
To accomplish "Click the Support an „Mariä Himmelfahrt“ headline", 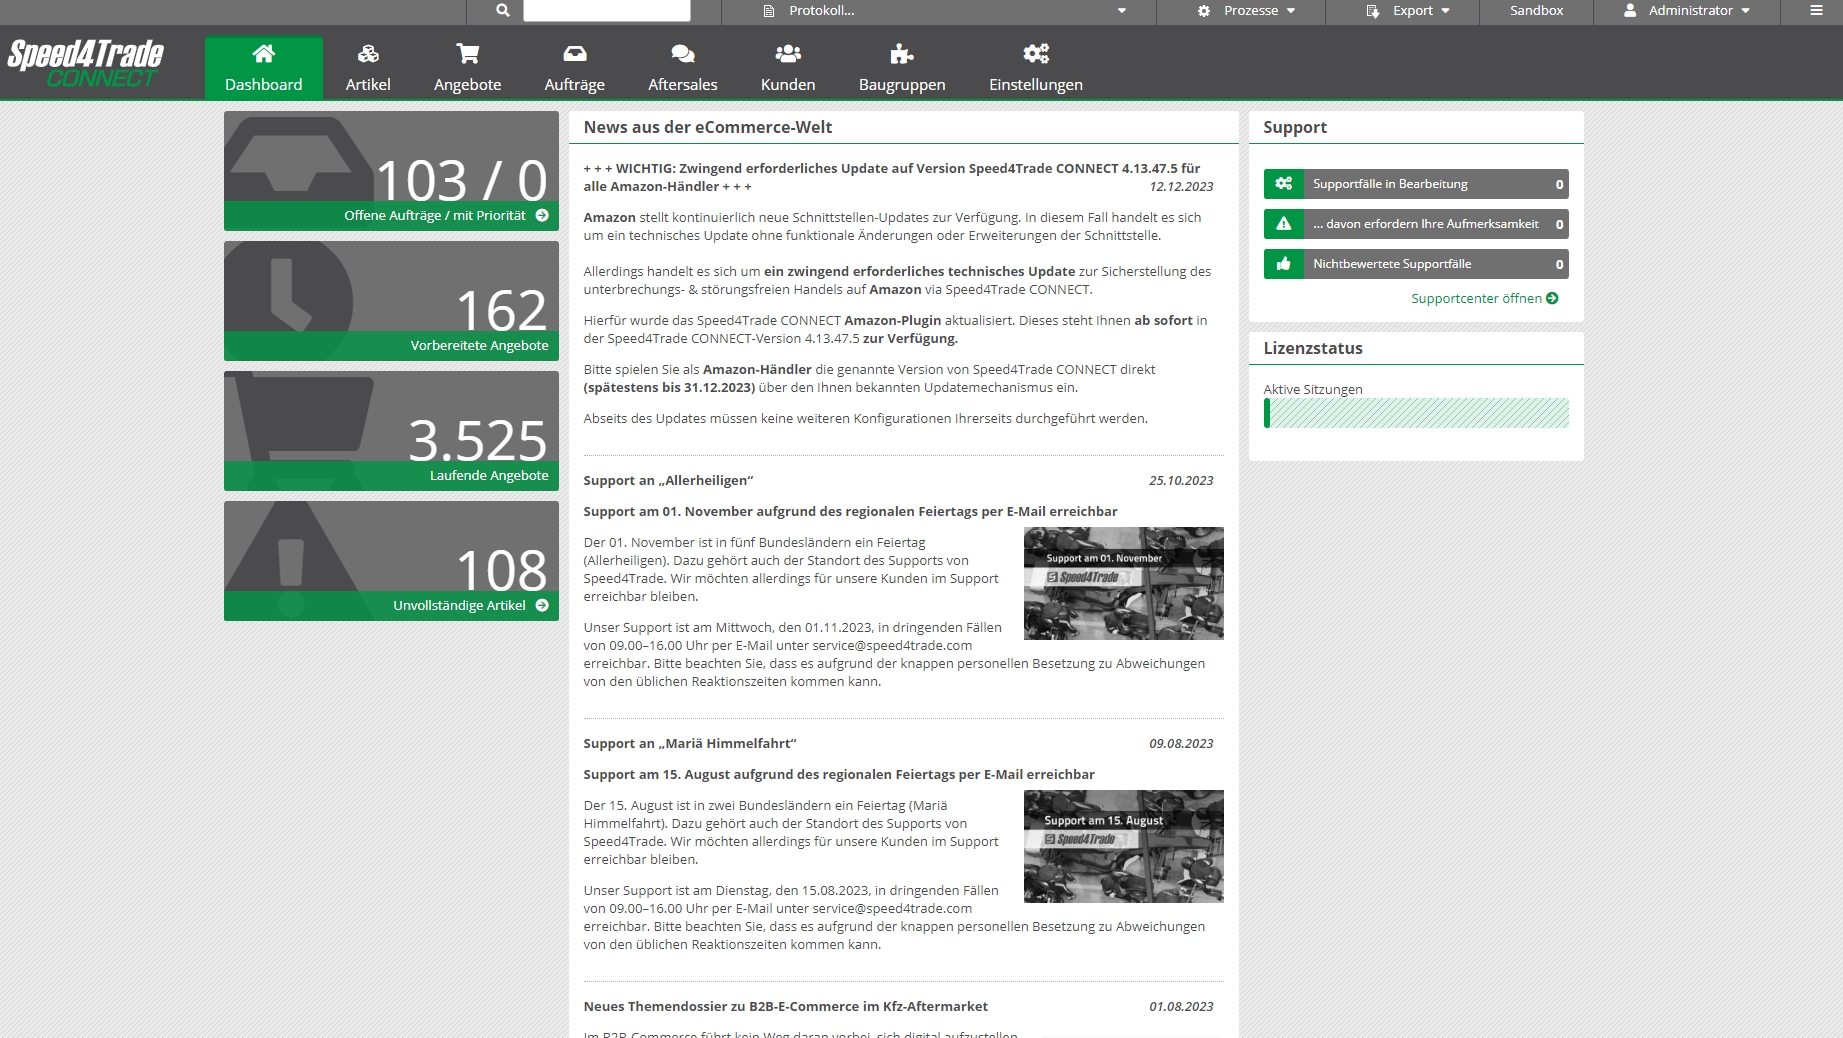I will point(690,744).
